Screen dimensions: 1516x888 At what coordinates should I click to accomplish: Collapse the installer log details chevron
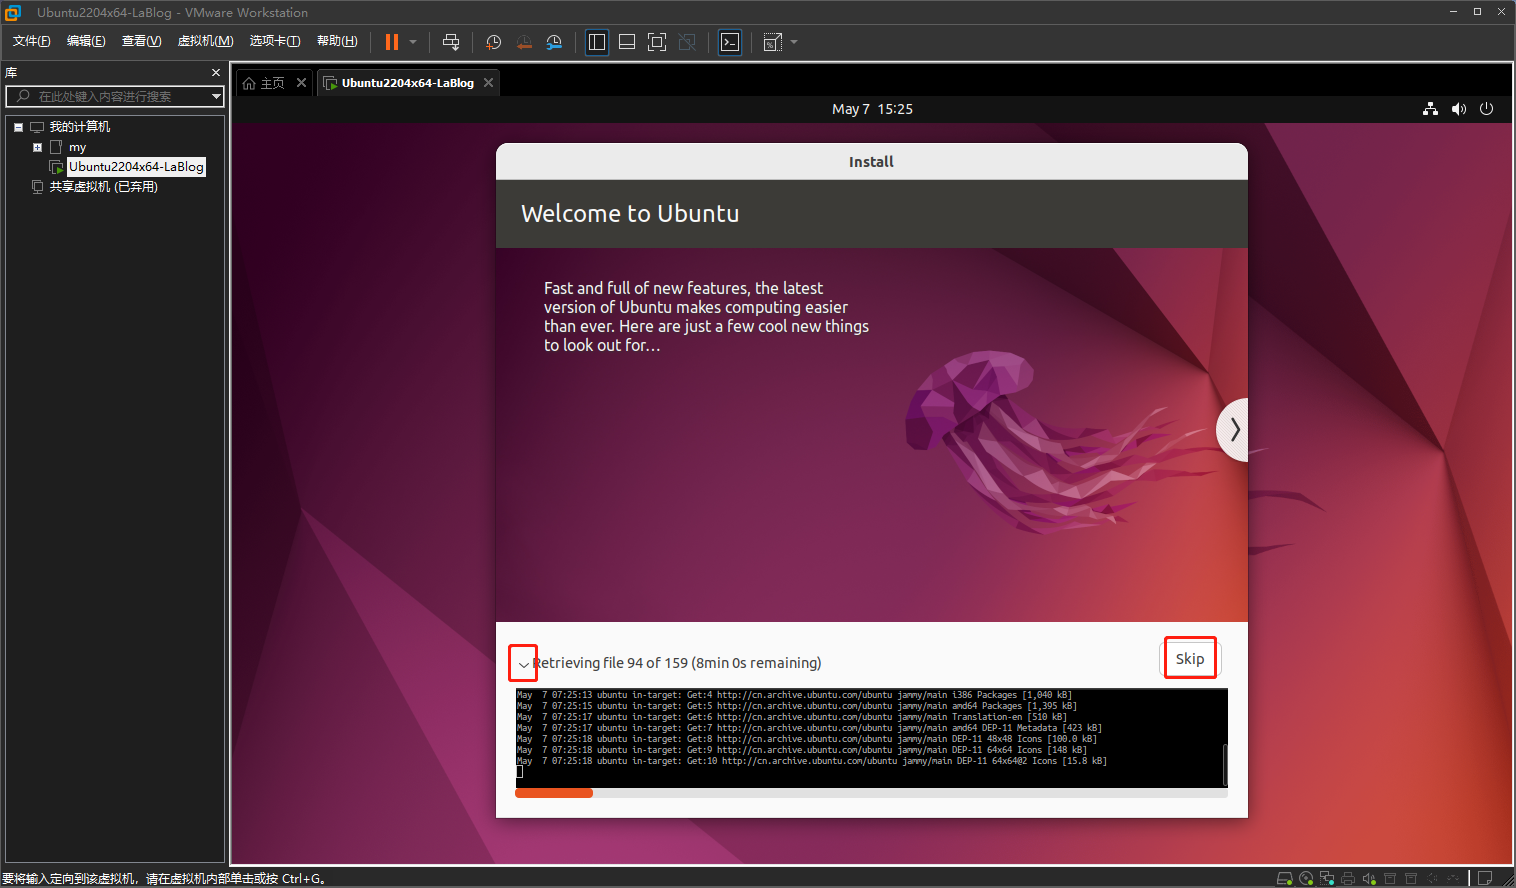point(523,664)
